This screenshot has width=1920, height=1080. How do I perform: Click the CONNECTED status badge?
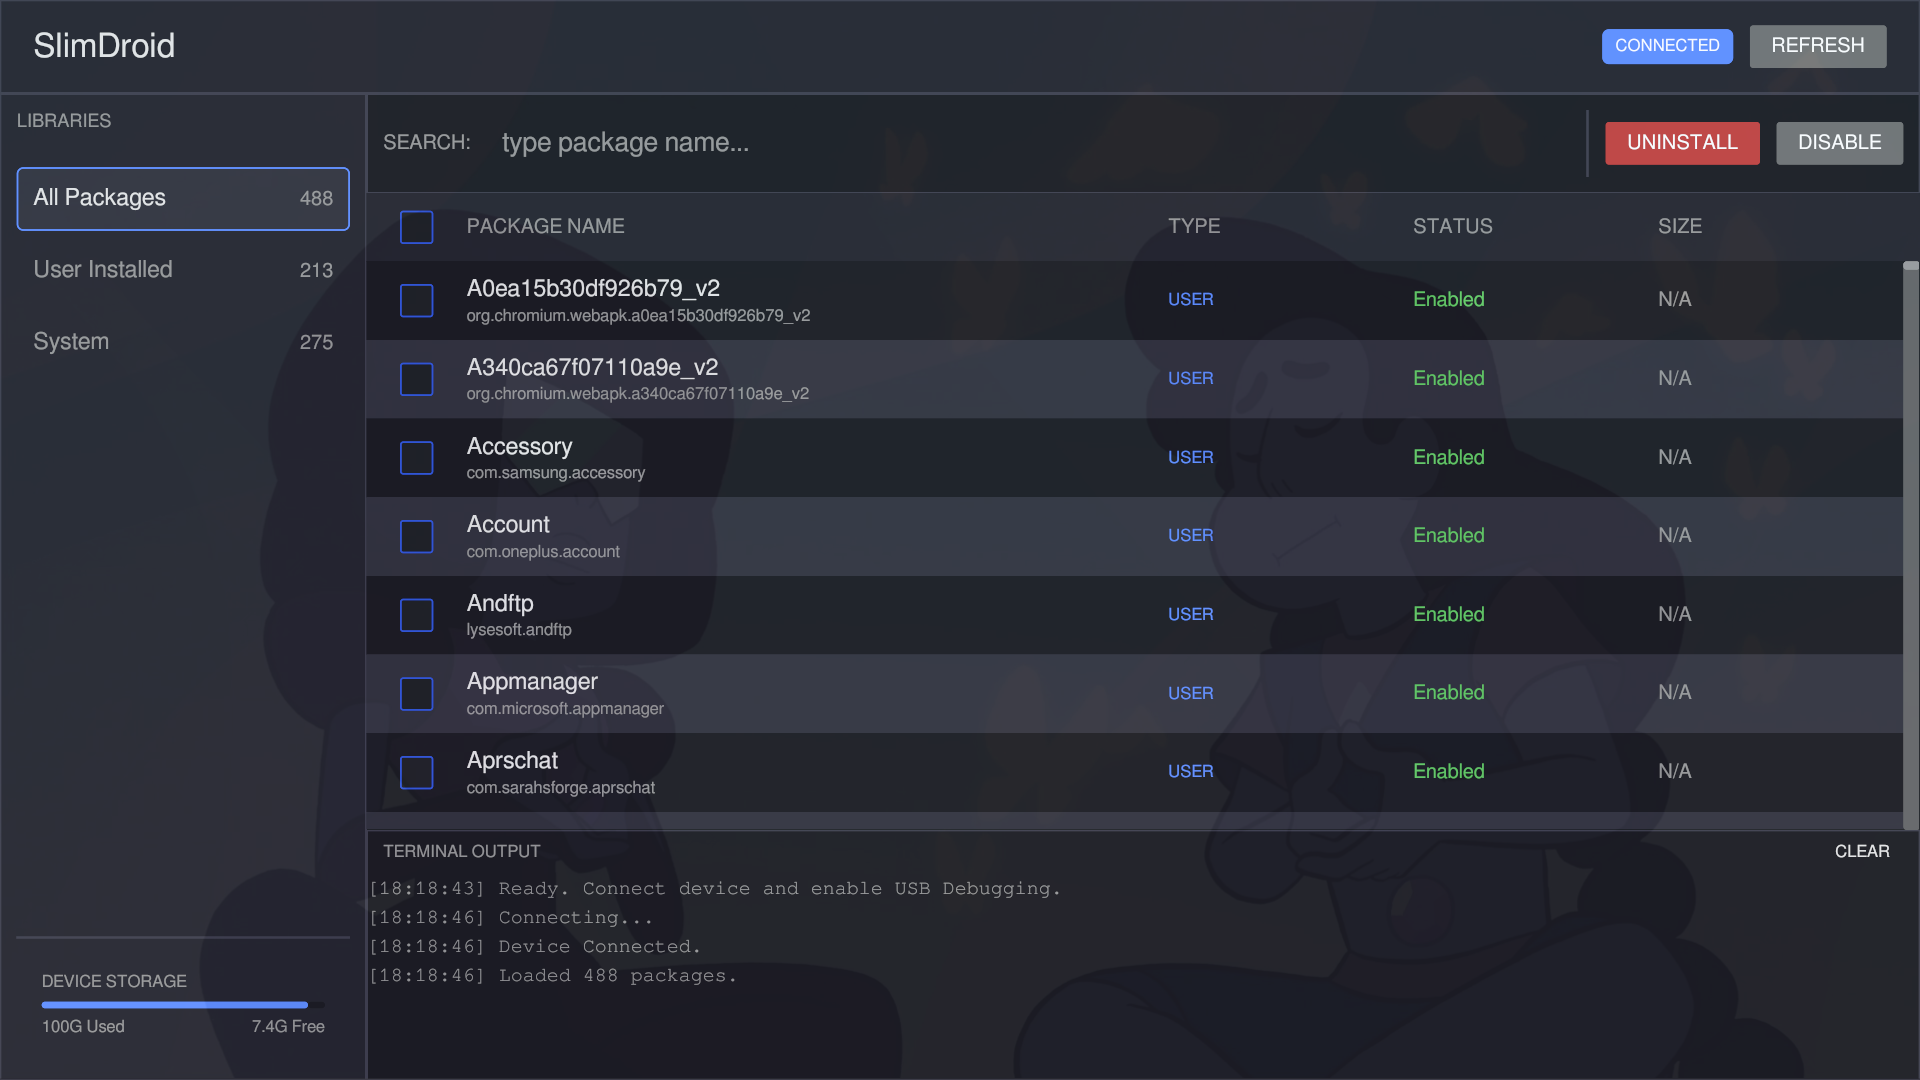tap(1666, 46)
